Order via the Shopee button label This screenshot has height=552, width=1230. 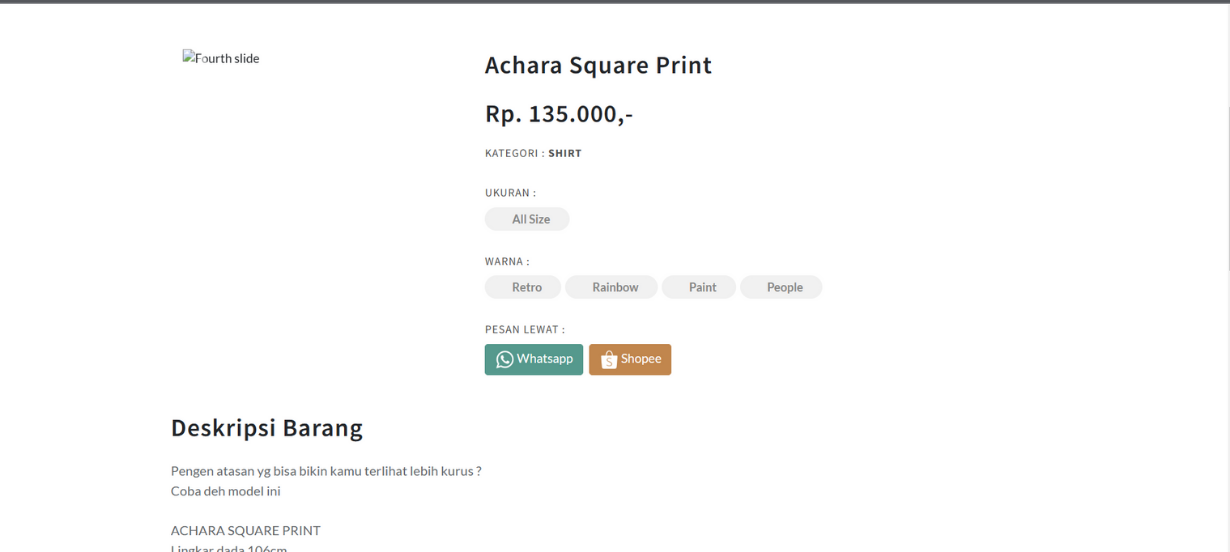(641, 359)
